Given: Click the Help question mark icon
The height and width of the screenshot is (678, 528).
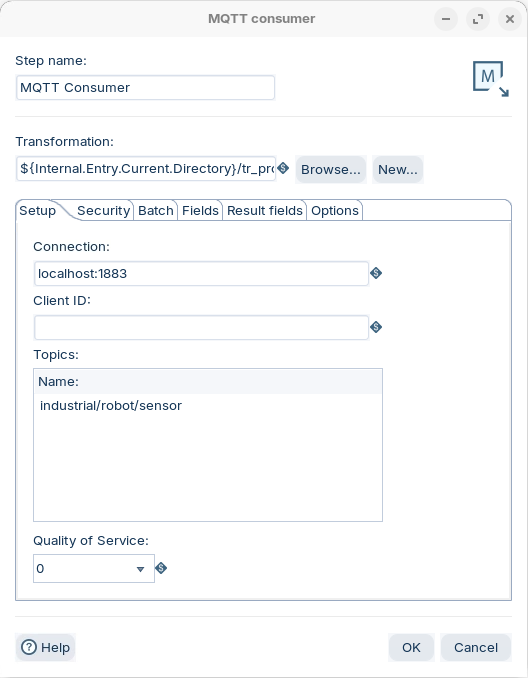Looking at the screenshot, I should click(x=29, y=647).
